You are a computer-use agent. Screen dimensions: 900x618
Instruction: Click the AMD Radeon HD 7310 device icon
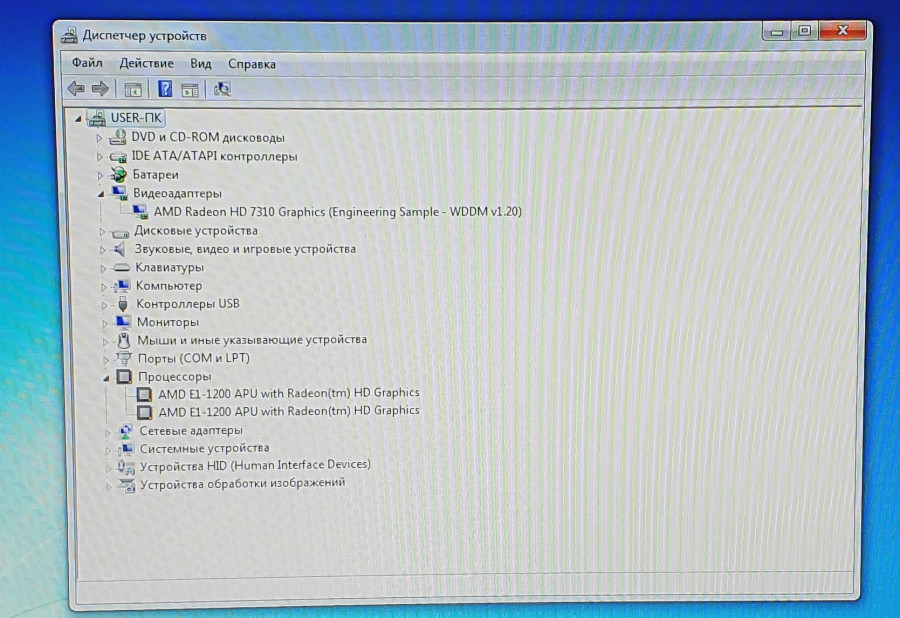click(140, 212)
